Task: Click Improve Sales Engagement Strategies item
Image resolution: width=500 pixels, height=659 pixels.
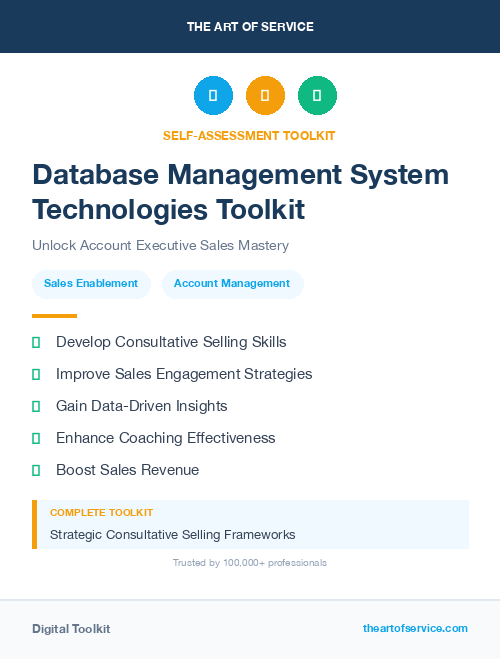Action: point(184,374)
